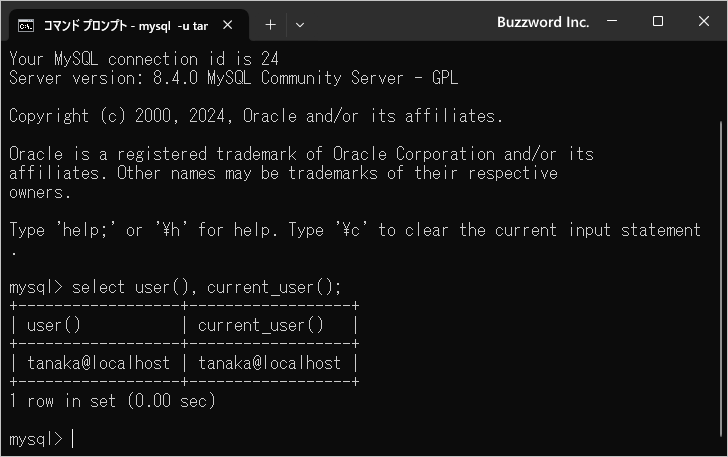Click the user() column header
The height and width of the screenshot is (457, 728).
[x=54, y=325]
